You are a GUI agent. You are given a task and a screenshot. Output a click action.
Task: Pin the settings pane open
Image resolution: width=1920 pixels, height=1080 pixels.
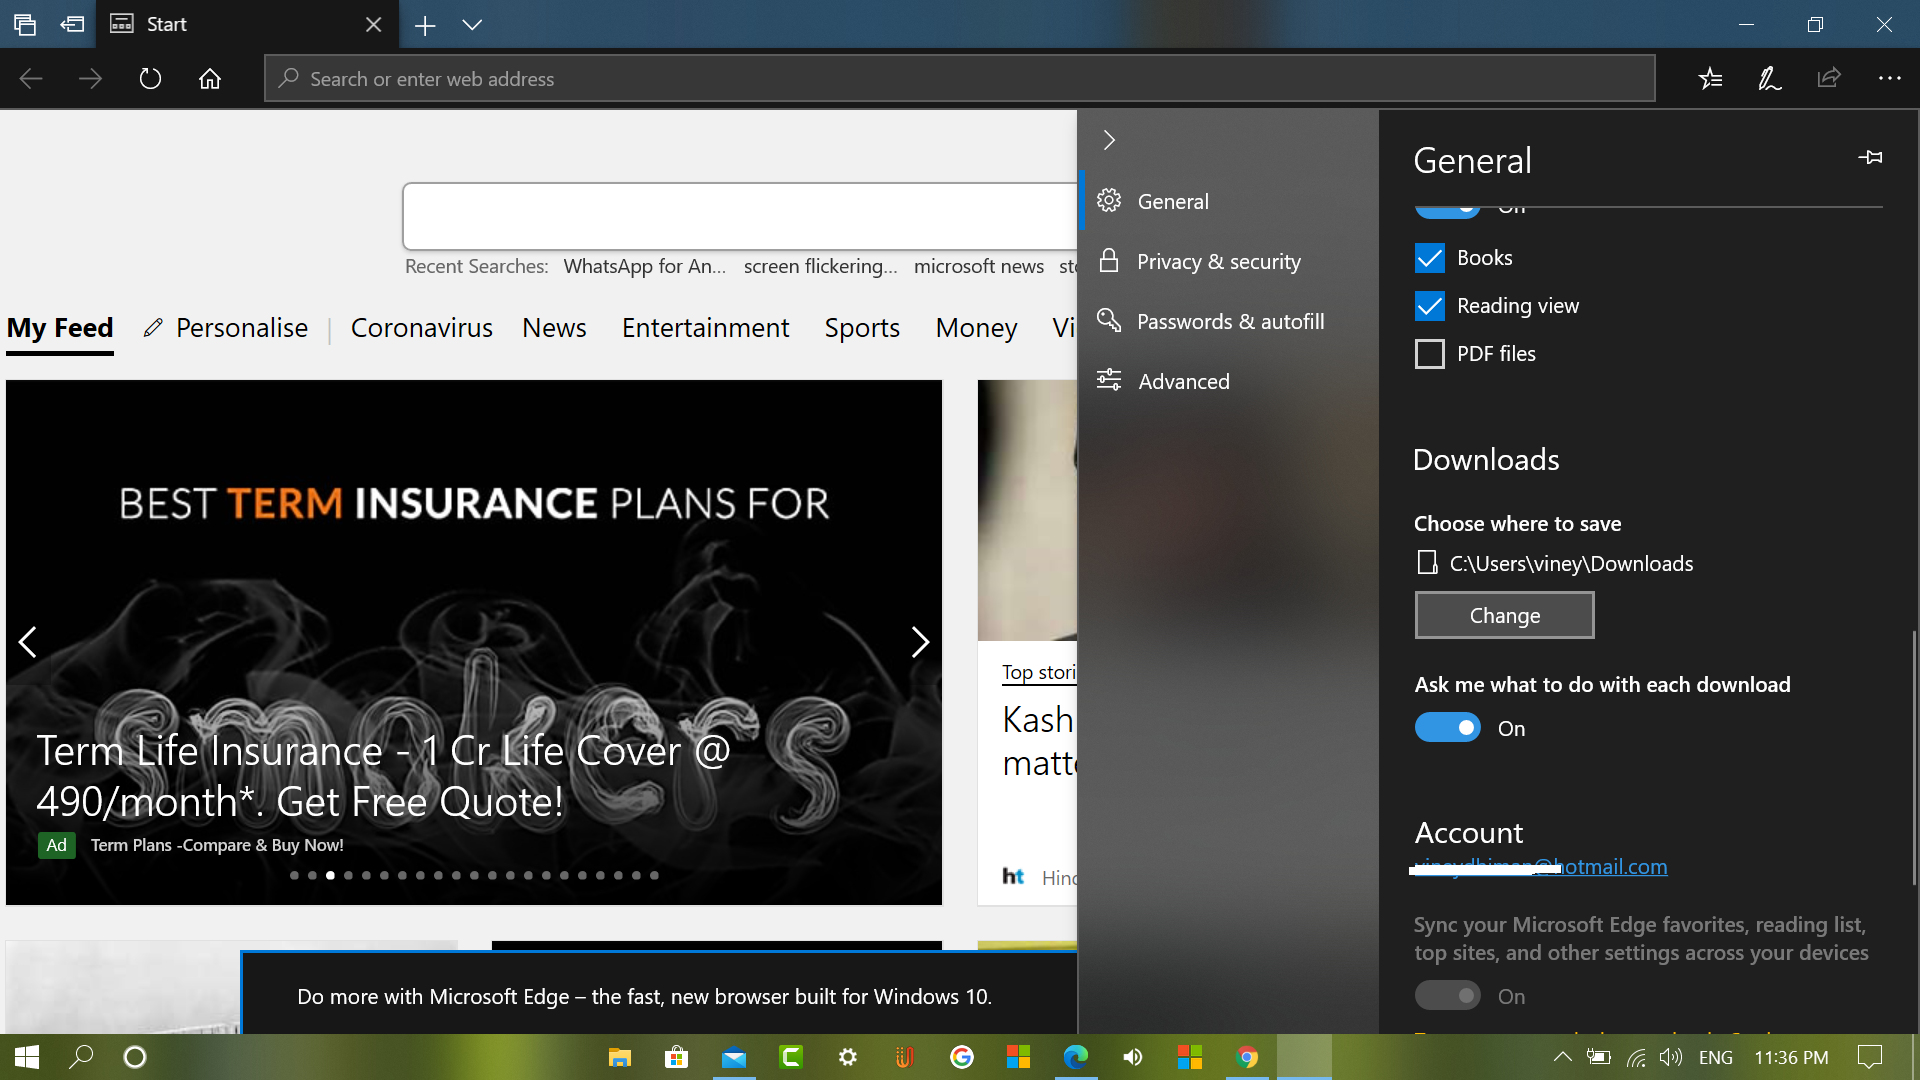click(x=1870, y=158)
